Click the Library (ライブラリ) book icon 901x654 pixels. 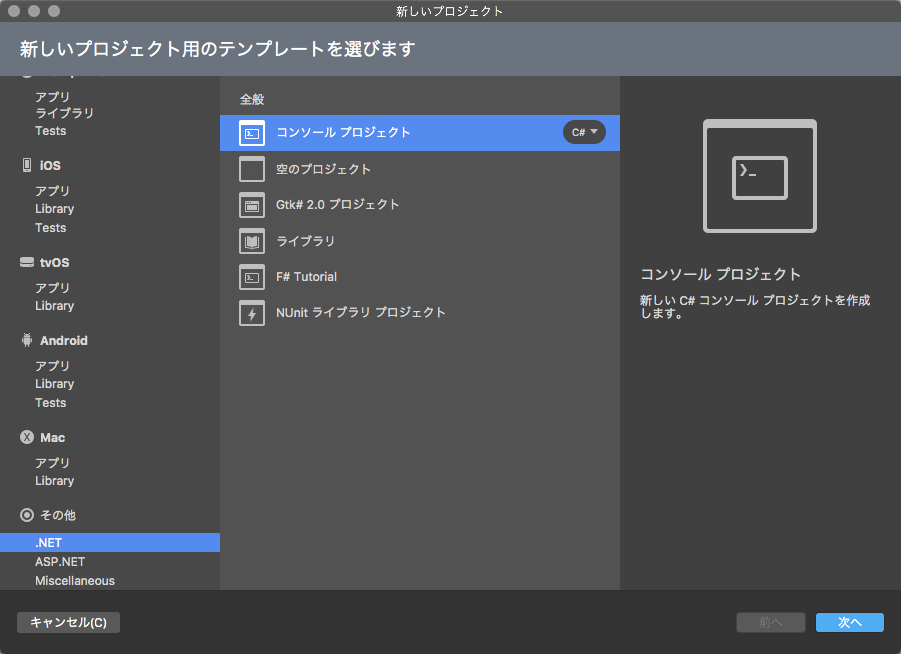pyautogui.click(x=252, y=241)
